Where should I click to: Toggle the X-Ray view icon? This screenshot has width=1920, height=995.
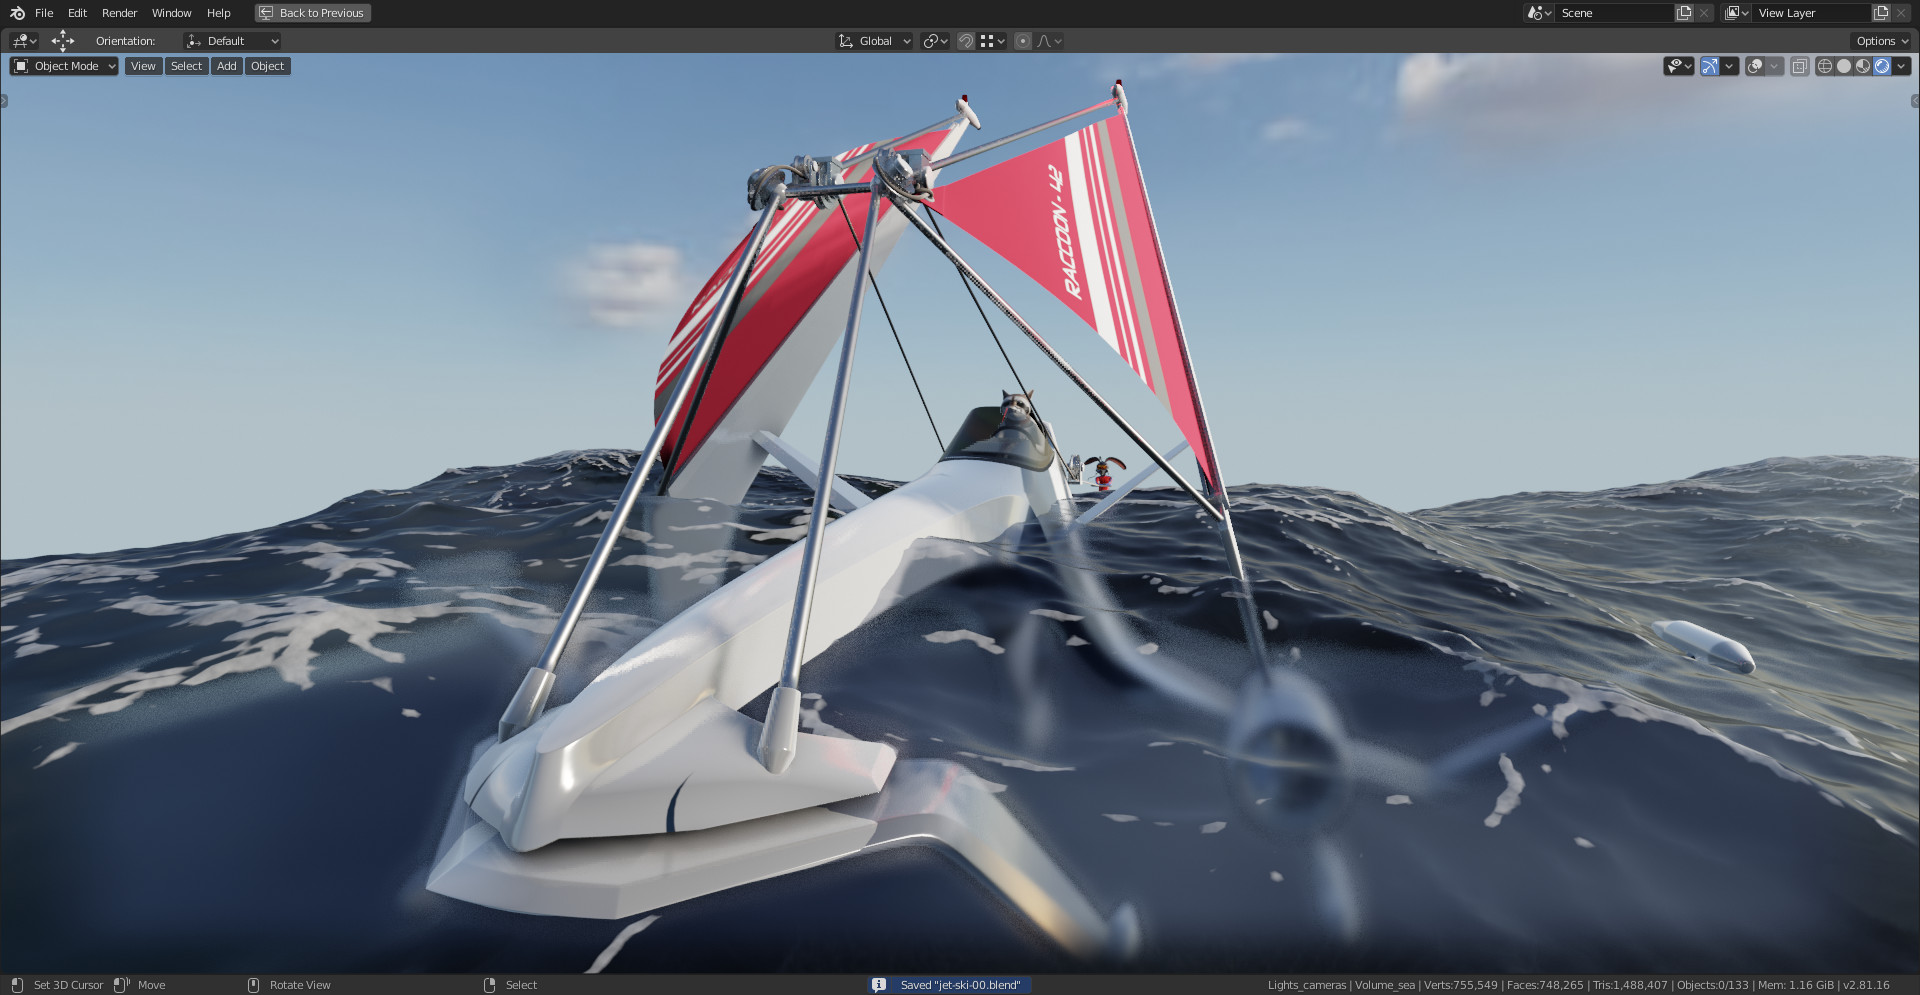tap(1799, 66)
